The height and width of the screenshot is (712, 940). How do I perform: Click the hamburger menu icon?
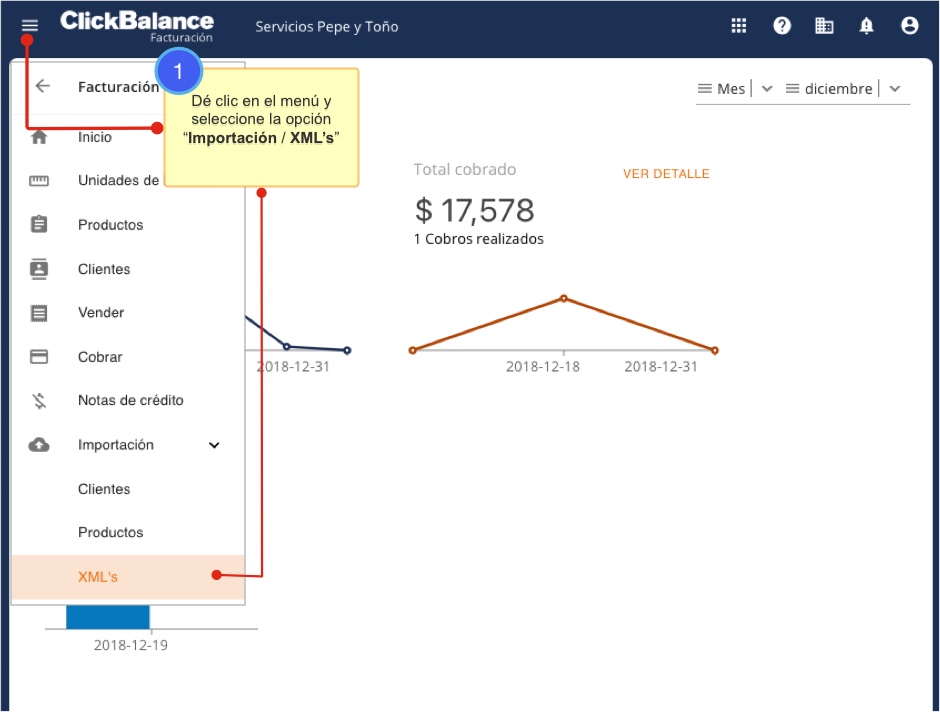[30, 26]
